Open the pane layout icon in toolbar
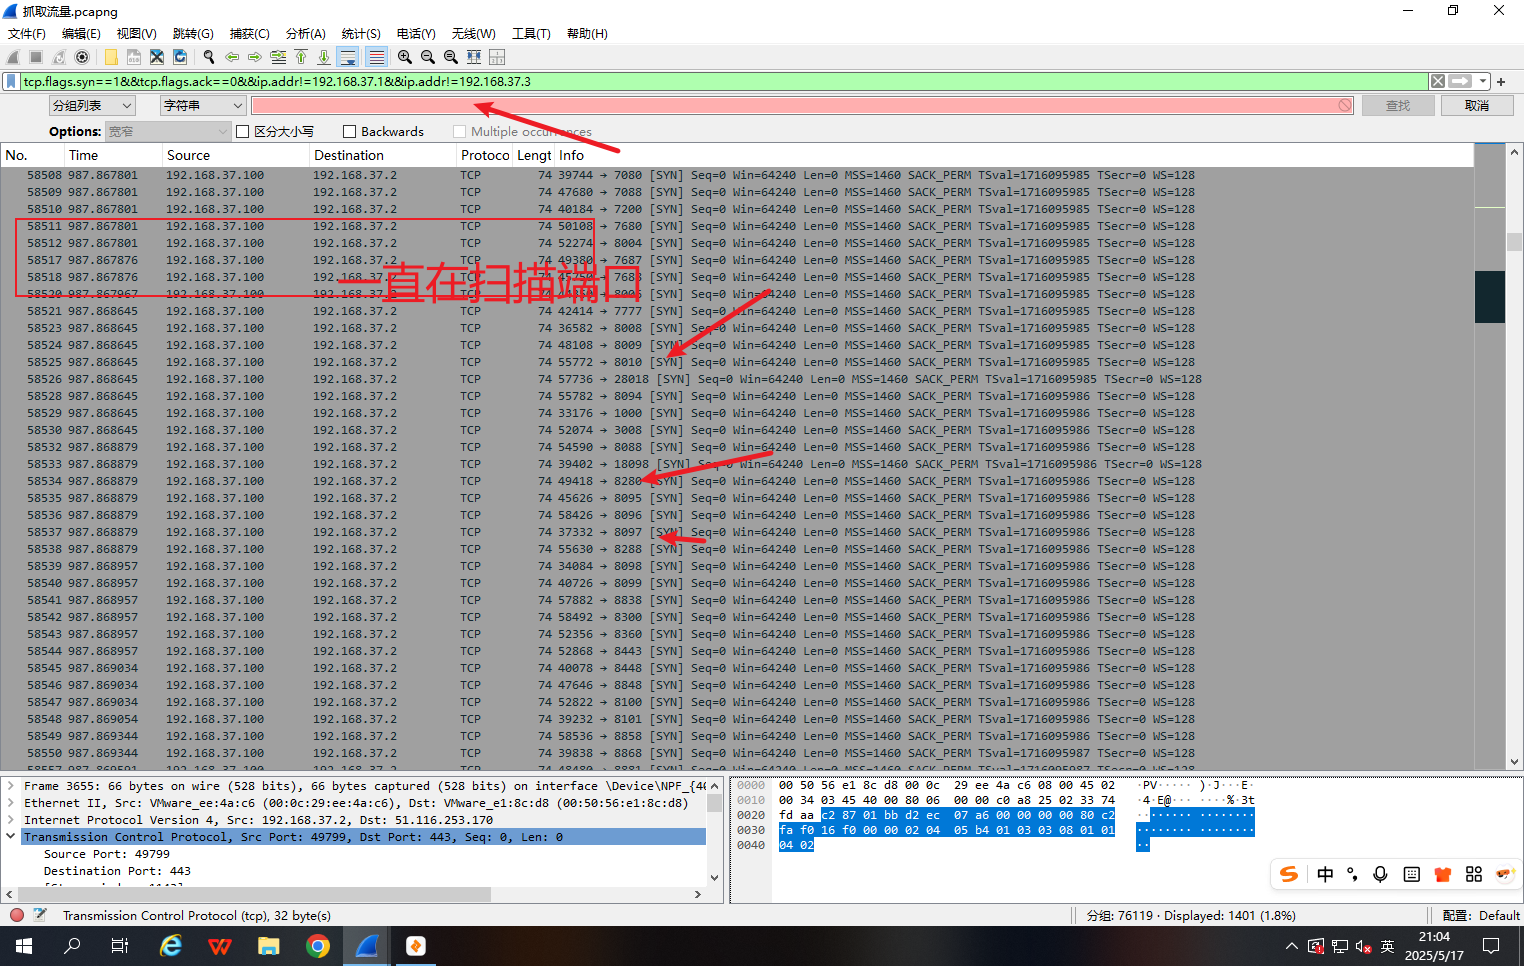The height and width of the screenshot is (966, 1524). 497,57
